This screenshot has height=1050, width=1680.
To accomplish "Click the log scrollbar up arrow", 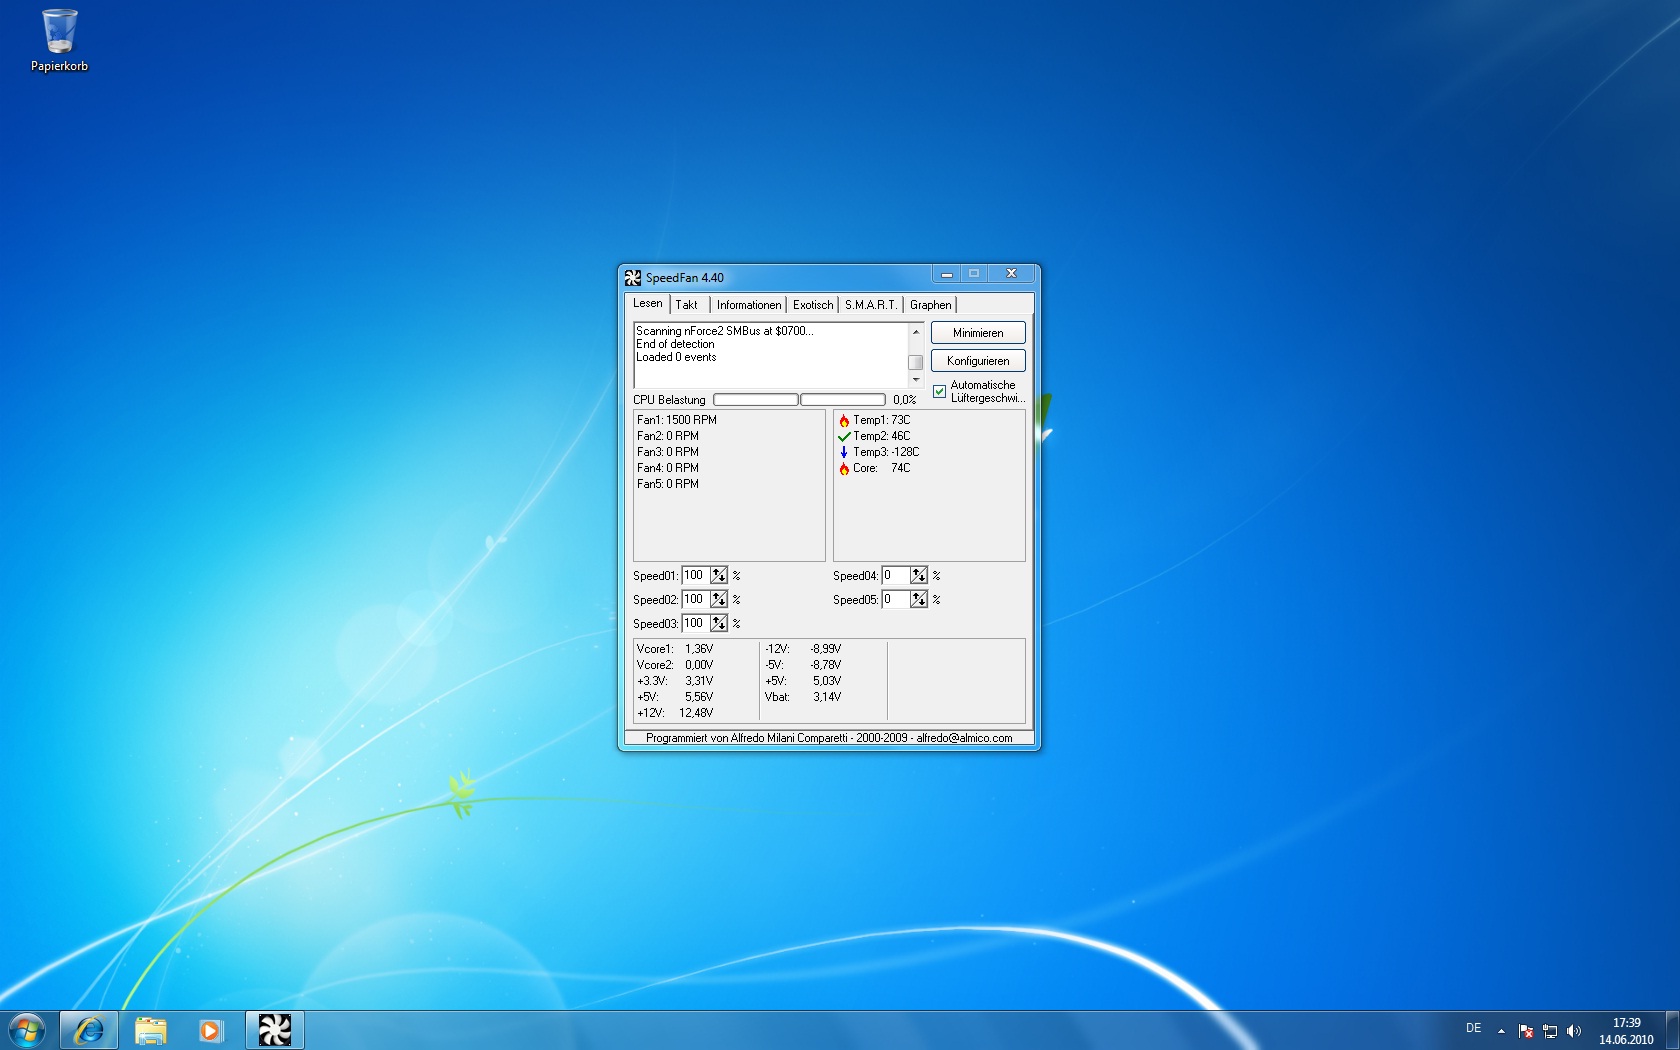I will (915, 331).
